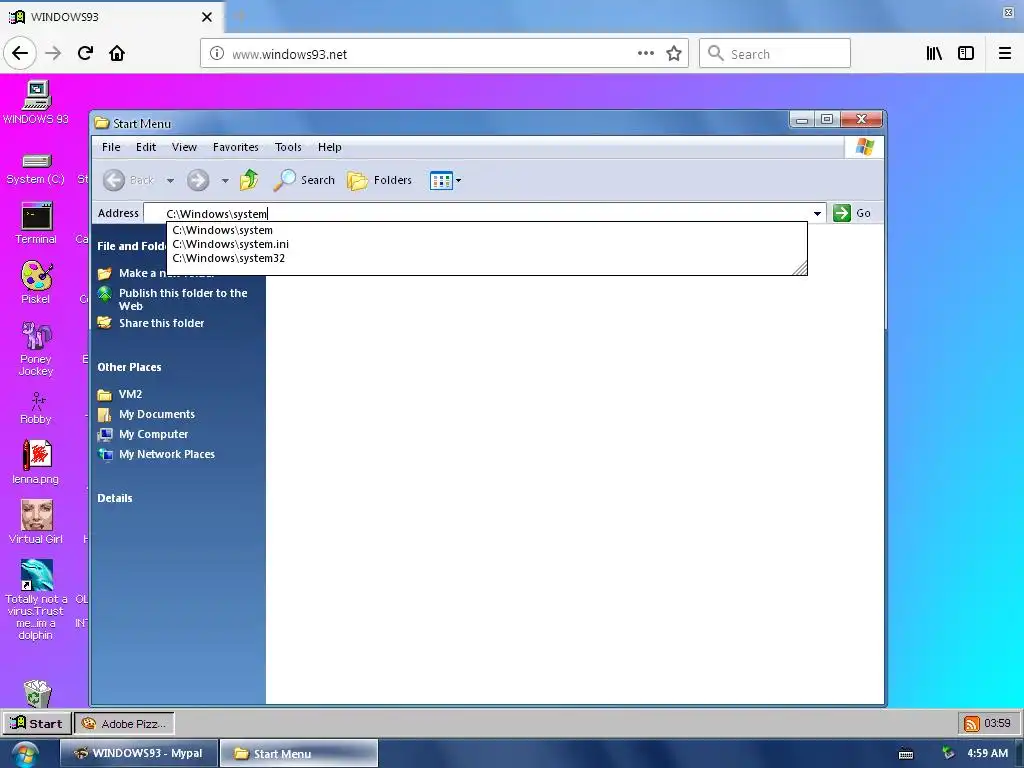Click site information icon in URL bar
This screenshot has height=768, width=1024.
pyautogui.click(x=216, y=54)
